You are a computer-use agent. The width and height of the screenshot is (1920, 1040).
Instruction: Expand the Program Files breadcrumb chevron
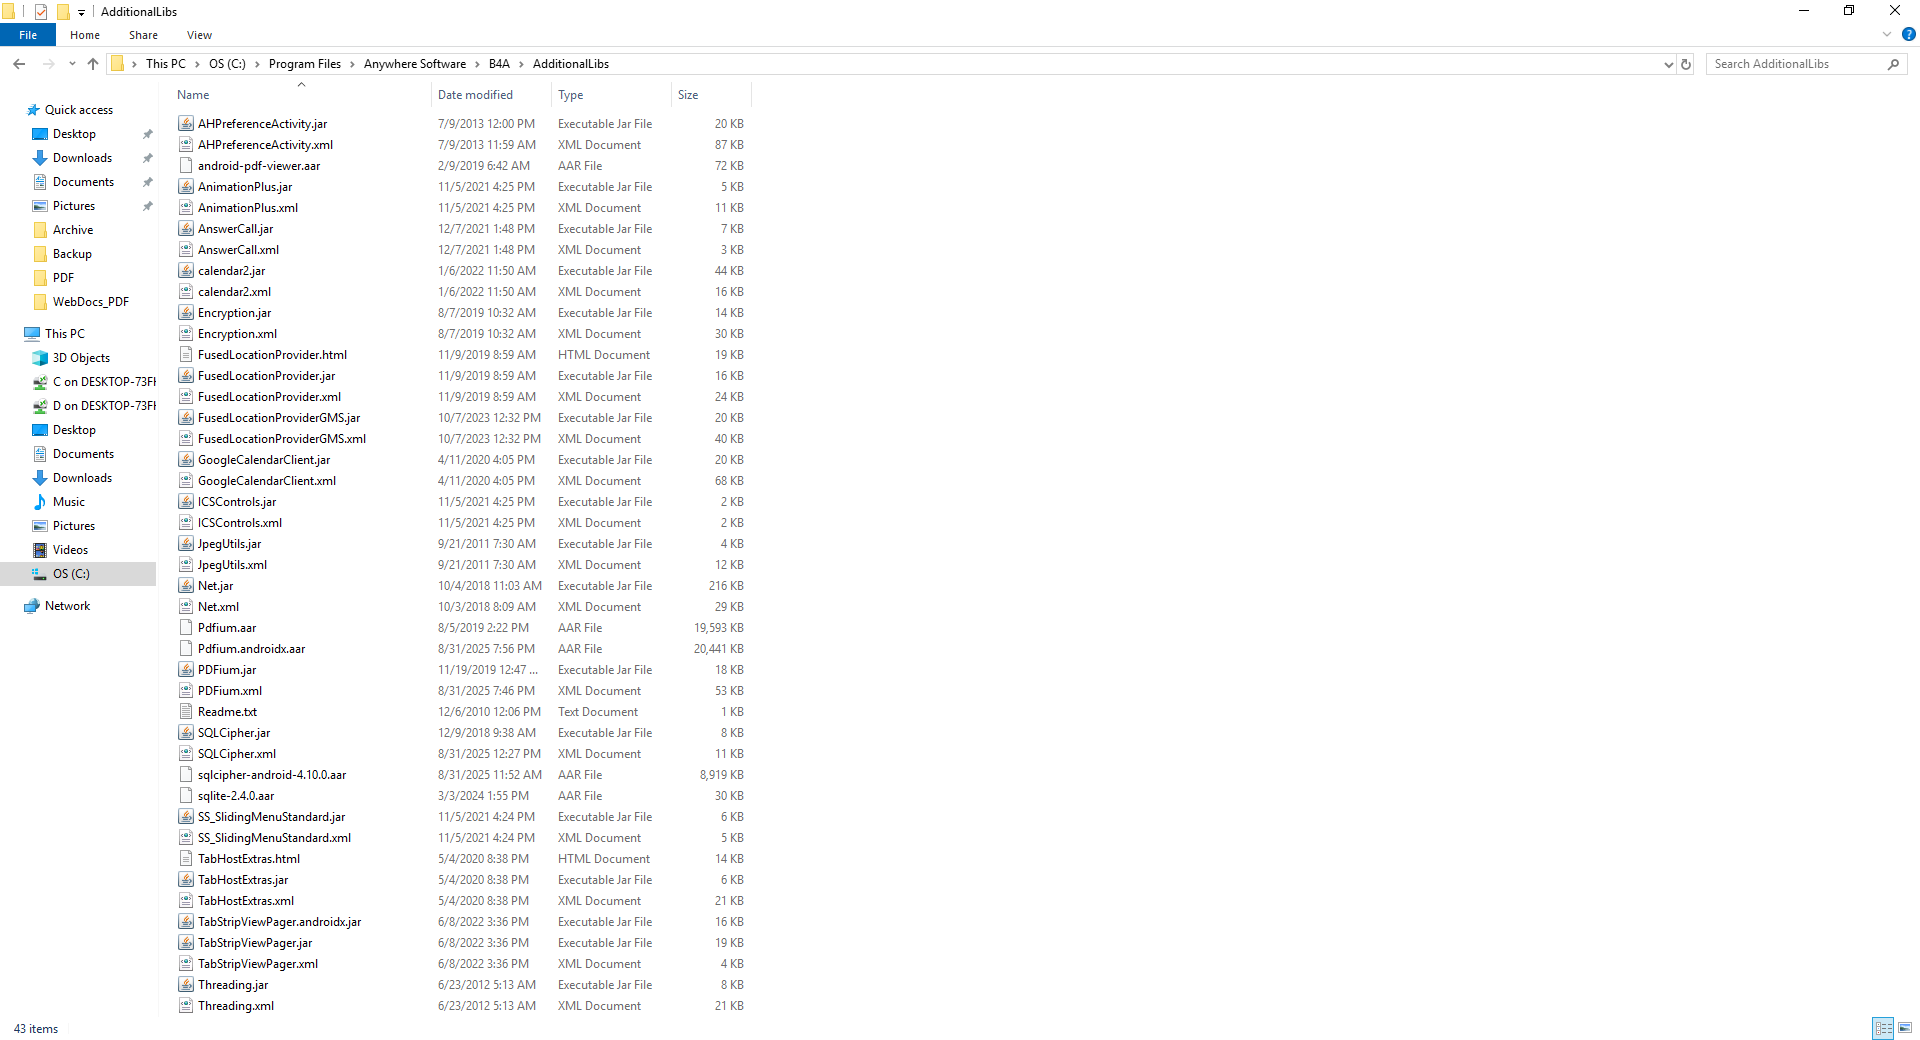pos(351,64)
